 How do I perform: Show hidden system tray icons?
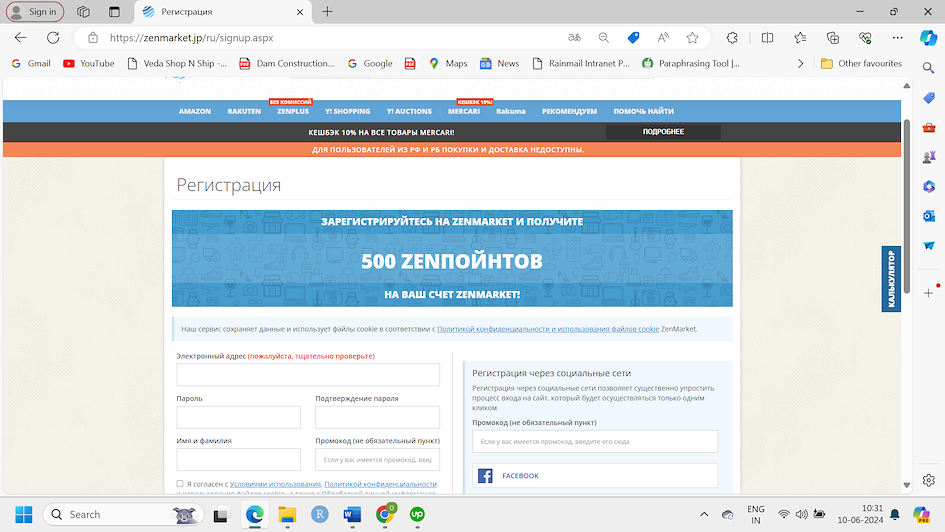tap(704, 515)
